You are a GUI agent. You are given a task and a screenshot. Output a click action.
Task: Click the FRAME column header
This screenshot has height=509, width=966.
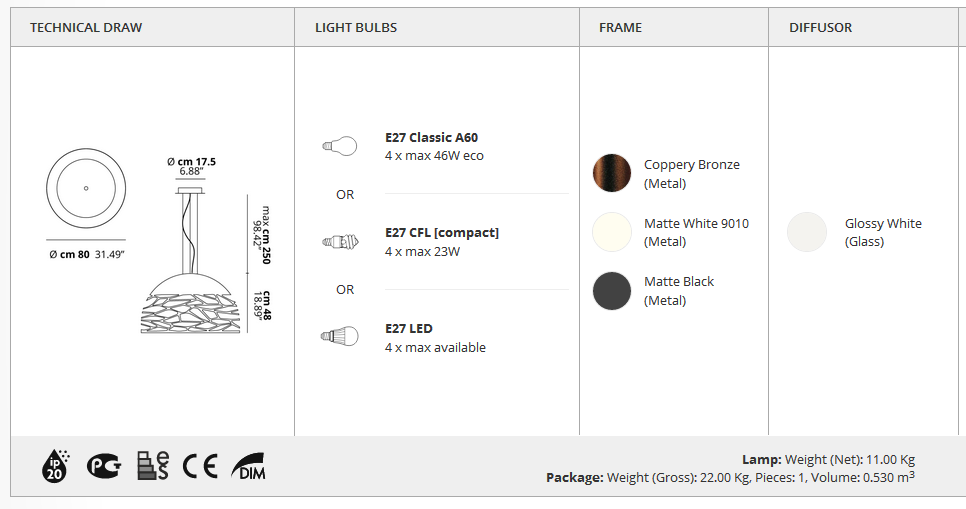(620, 27)
